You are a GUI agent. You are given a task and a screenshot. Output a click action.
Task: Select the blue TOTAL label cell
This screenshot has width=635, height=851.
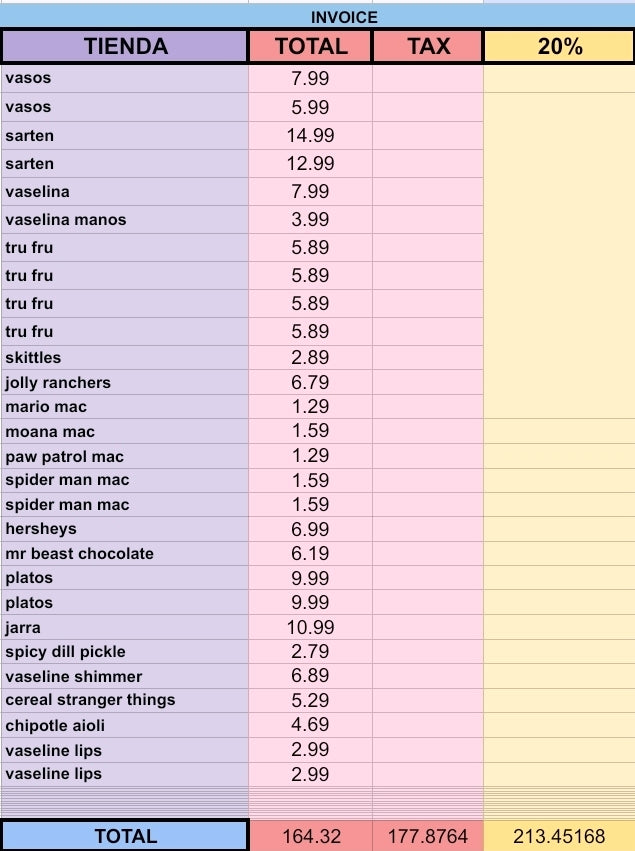click(125, 836)
